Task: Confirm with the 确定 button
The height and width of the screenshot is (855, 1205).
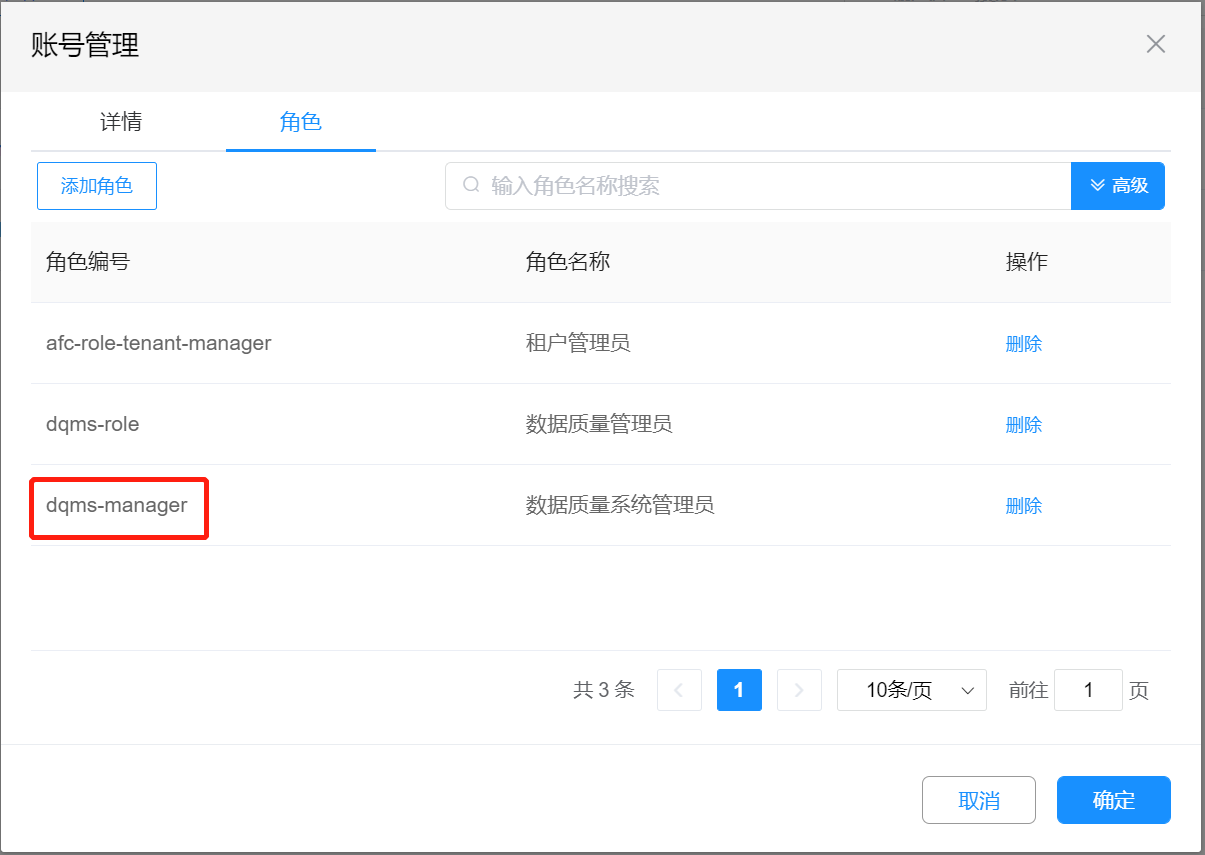Action: (1113, 800)
